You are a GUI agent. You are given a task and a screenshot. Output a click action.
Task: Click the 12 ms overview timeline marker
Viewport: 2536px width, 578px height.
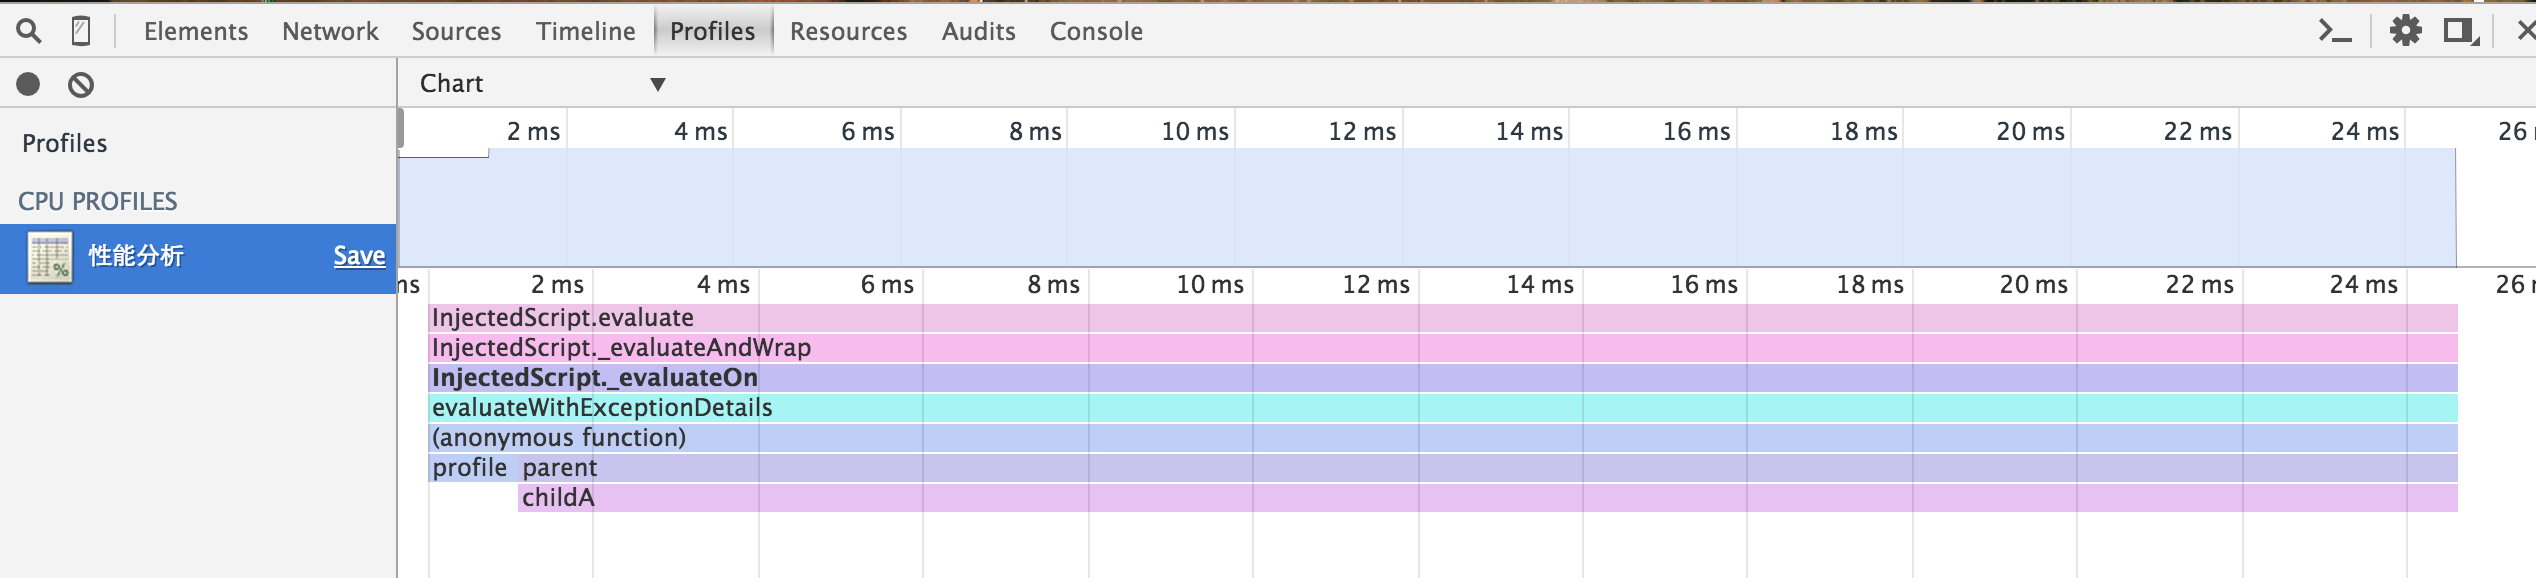tap(1362, 131)
